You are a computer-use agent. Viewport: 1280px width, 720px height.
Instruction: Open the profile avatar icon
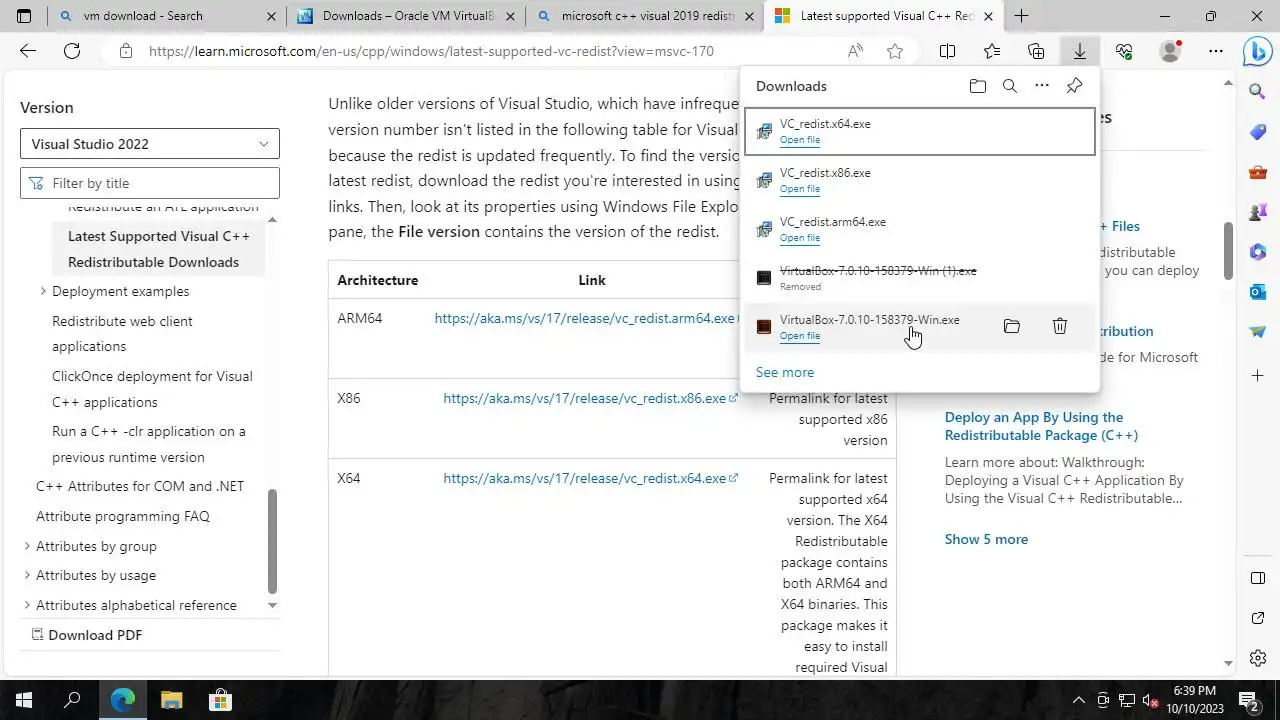(1170, 51)
